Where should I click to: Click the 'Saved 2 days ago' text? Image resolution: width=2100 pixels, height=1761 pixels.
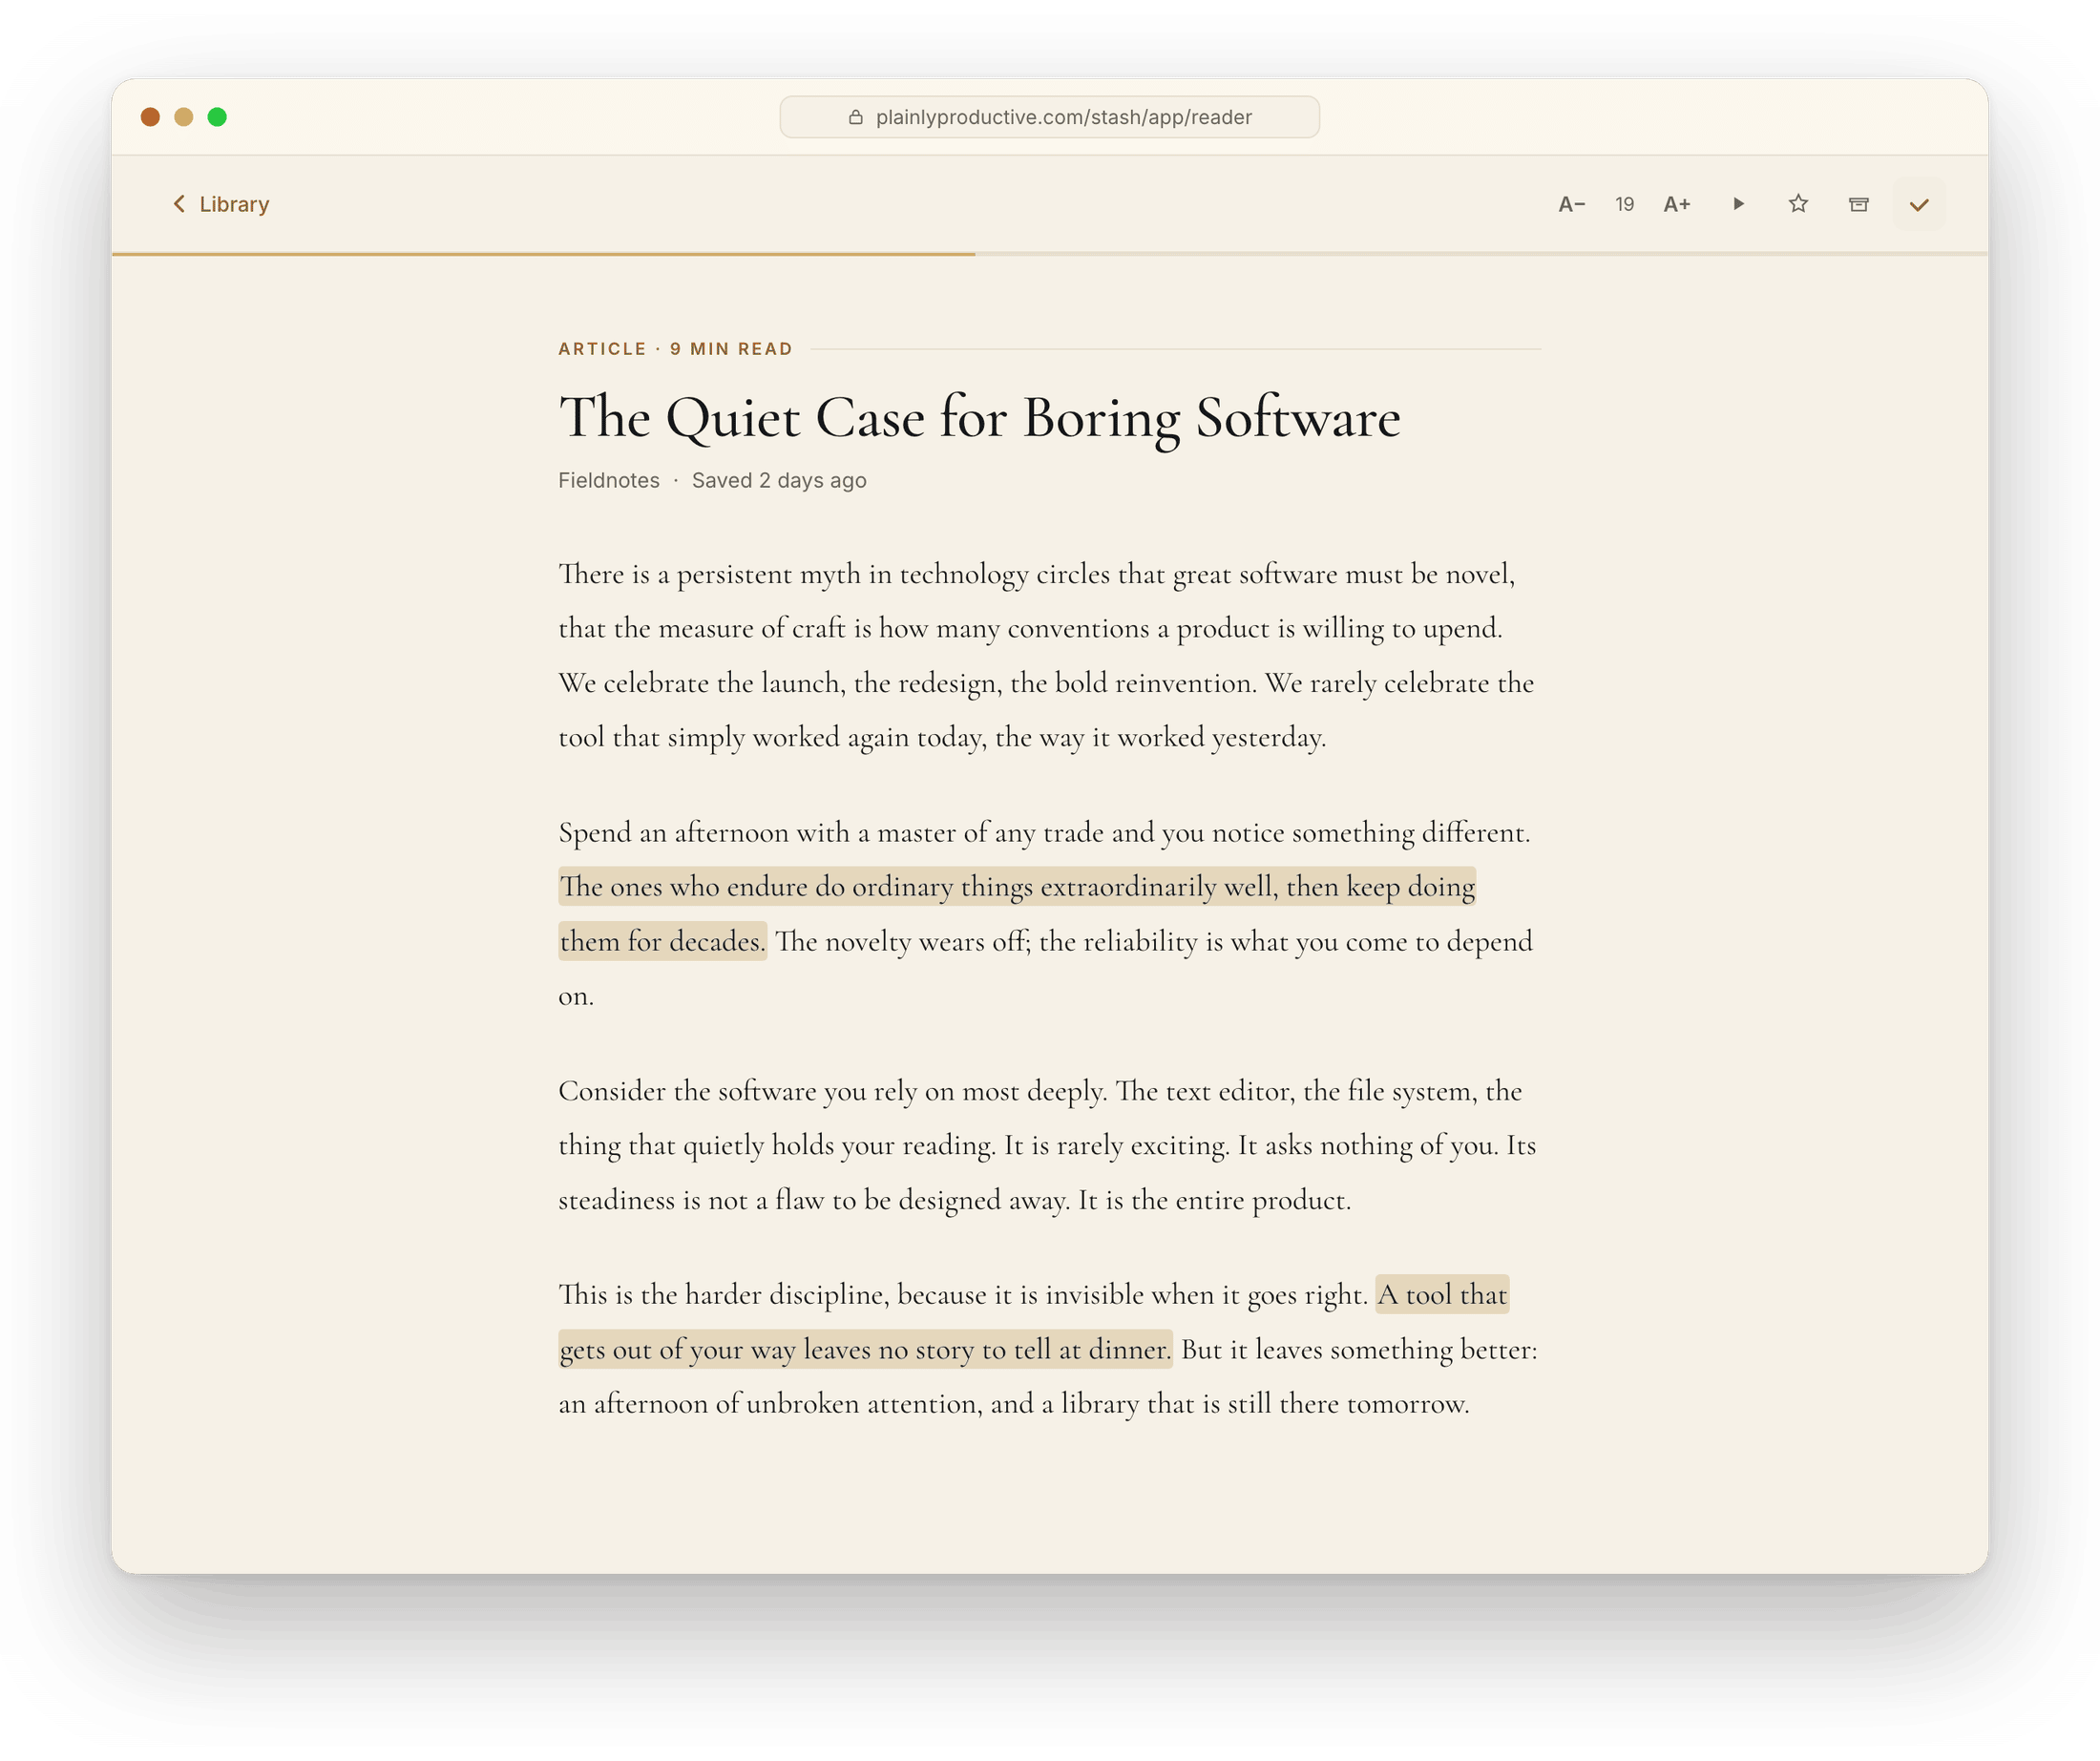click(x=779, y=480)
